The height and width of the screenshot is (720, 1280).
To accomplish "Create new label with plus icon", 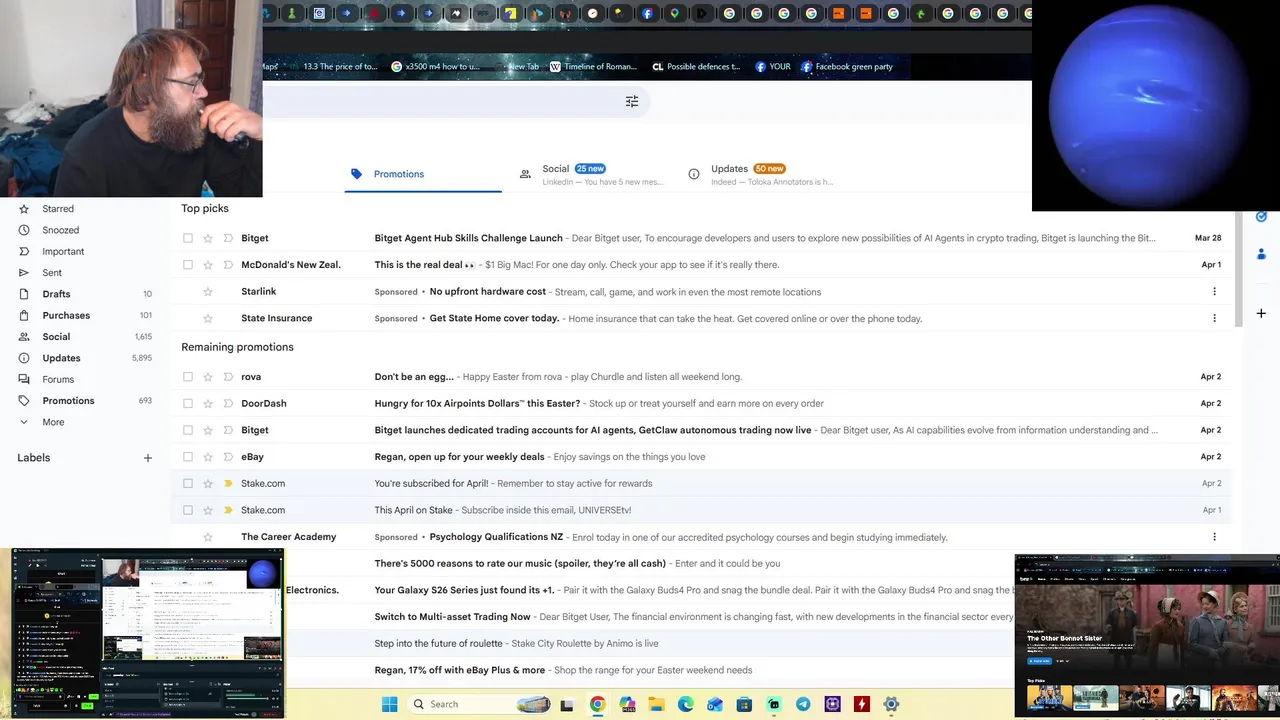I will point(148,458).
